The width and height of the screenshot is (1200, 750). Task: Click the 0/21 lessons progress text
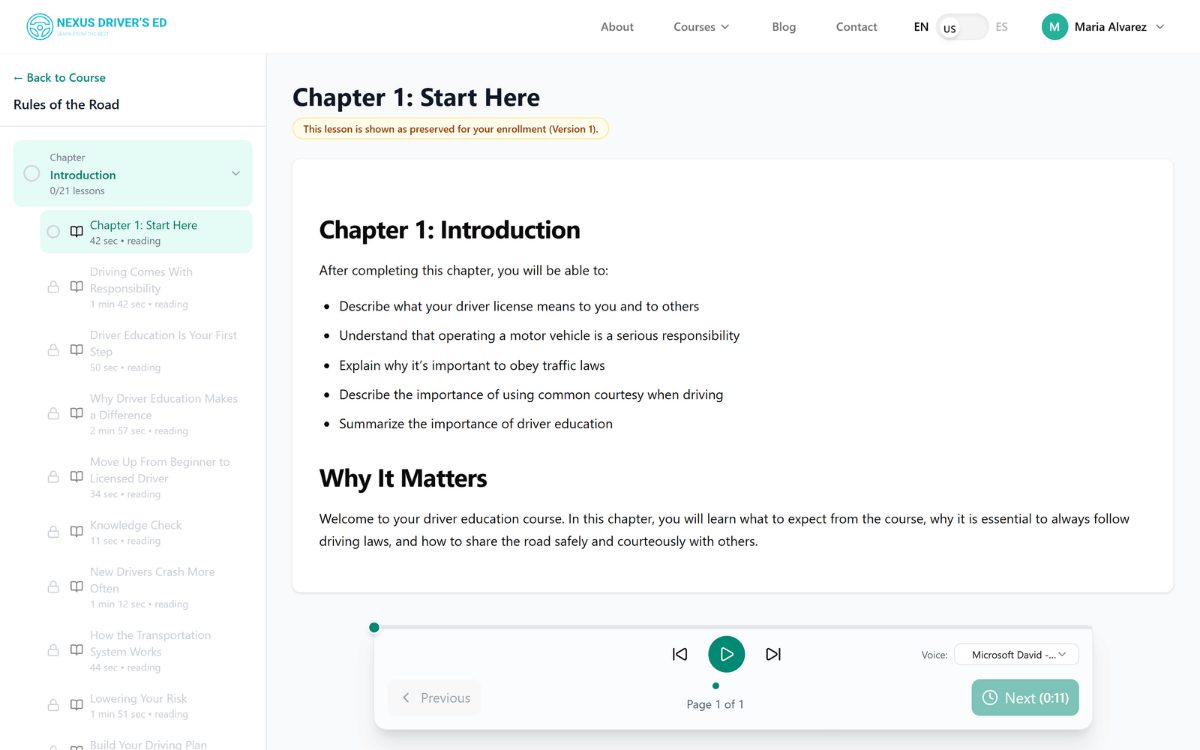77,191
